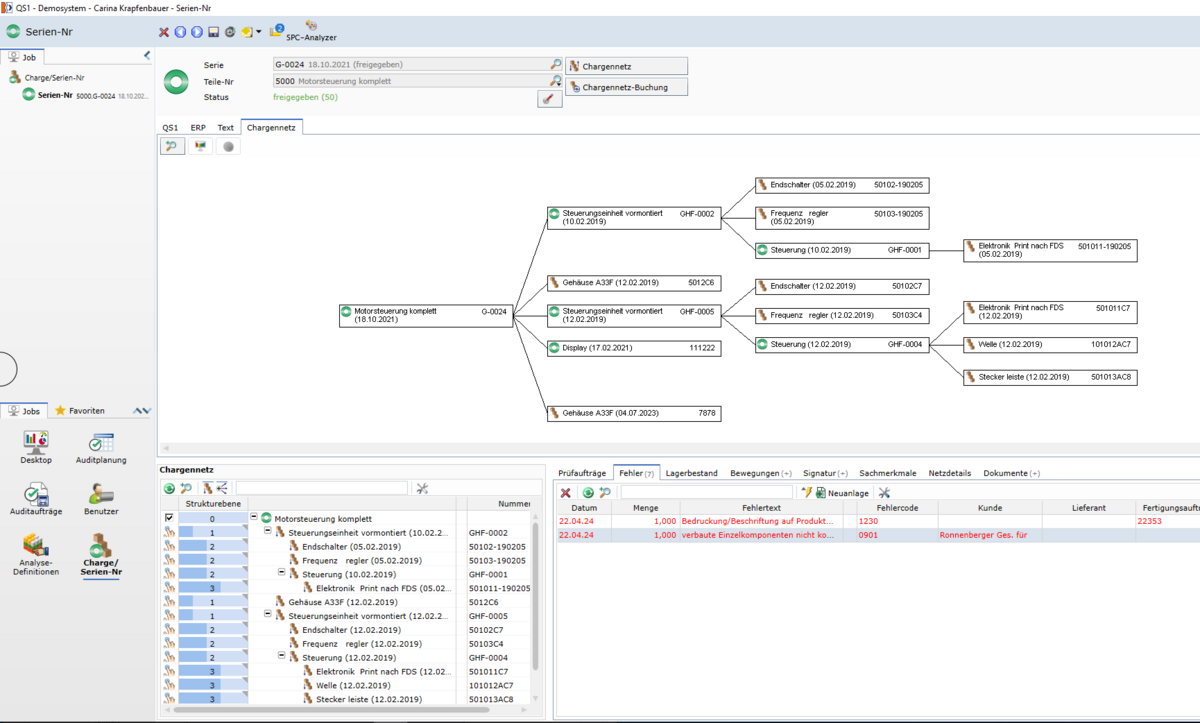This screenshot has height=723, width=1200.
Task: Open the Auditplanung icon
Action: tap(101, 448)
